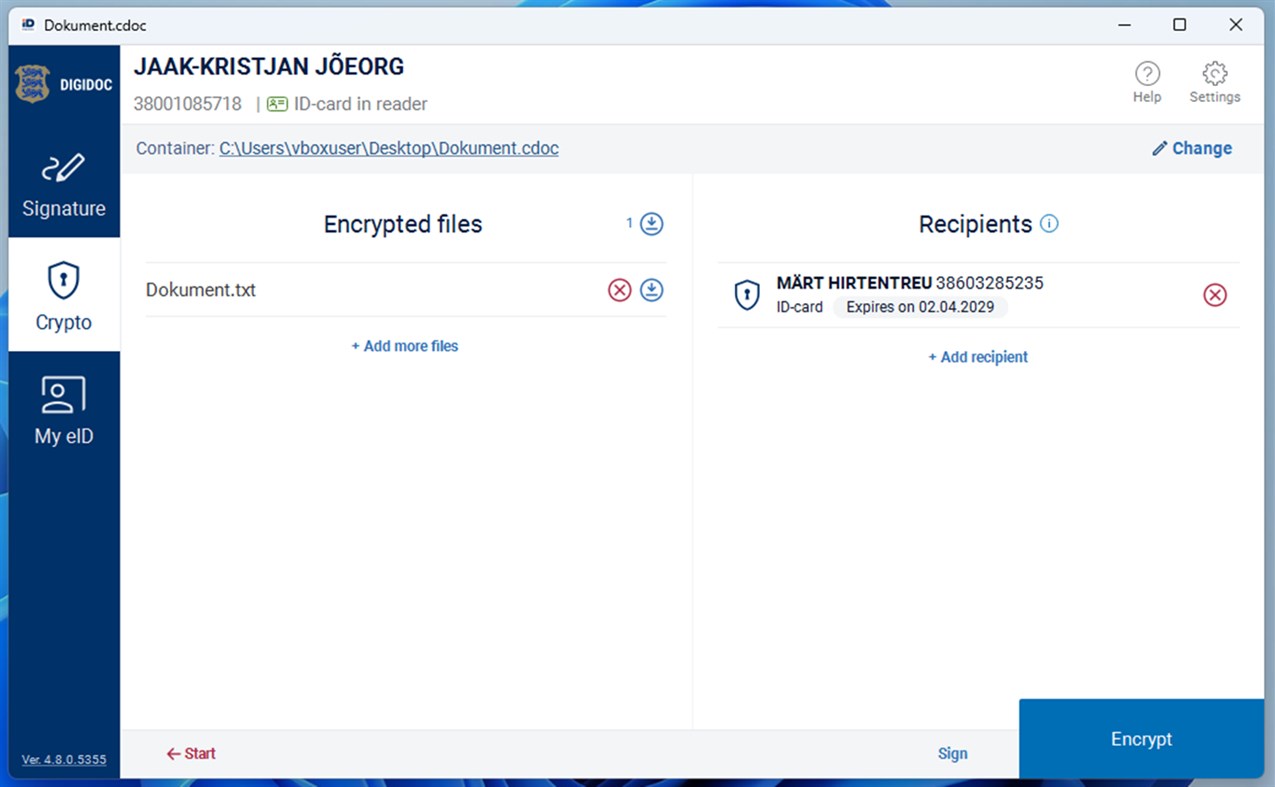Screen dimensions: 1275x787
Task: Open the My eID tab
Action: [x=64, y=410]
